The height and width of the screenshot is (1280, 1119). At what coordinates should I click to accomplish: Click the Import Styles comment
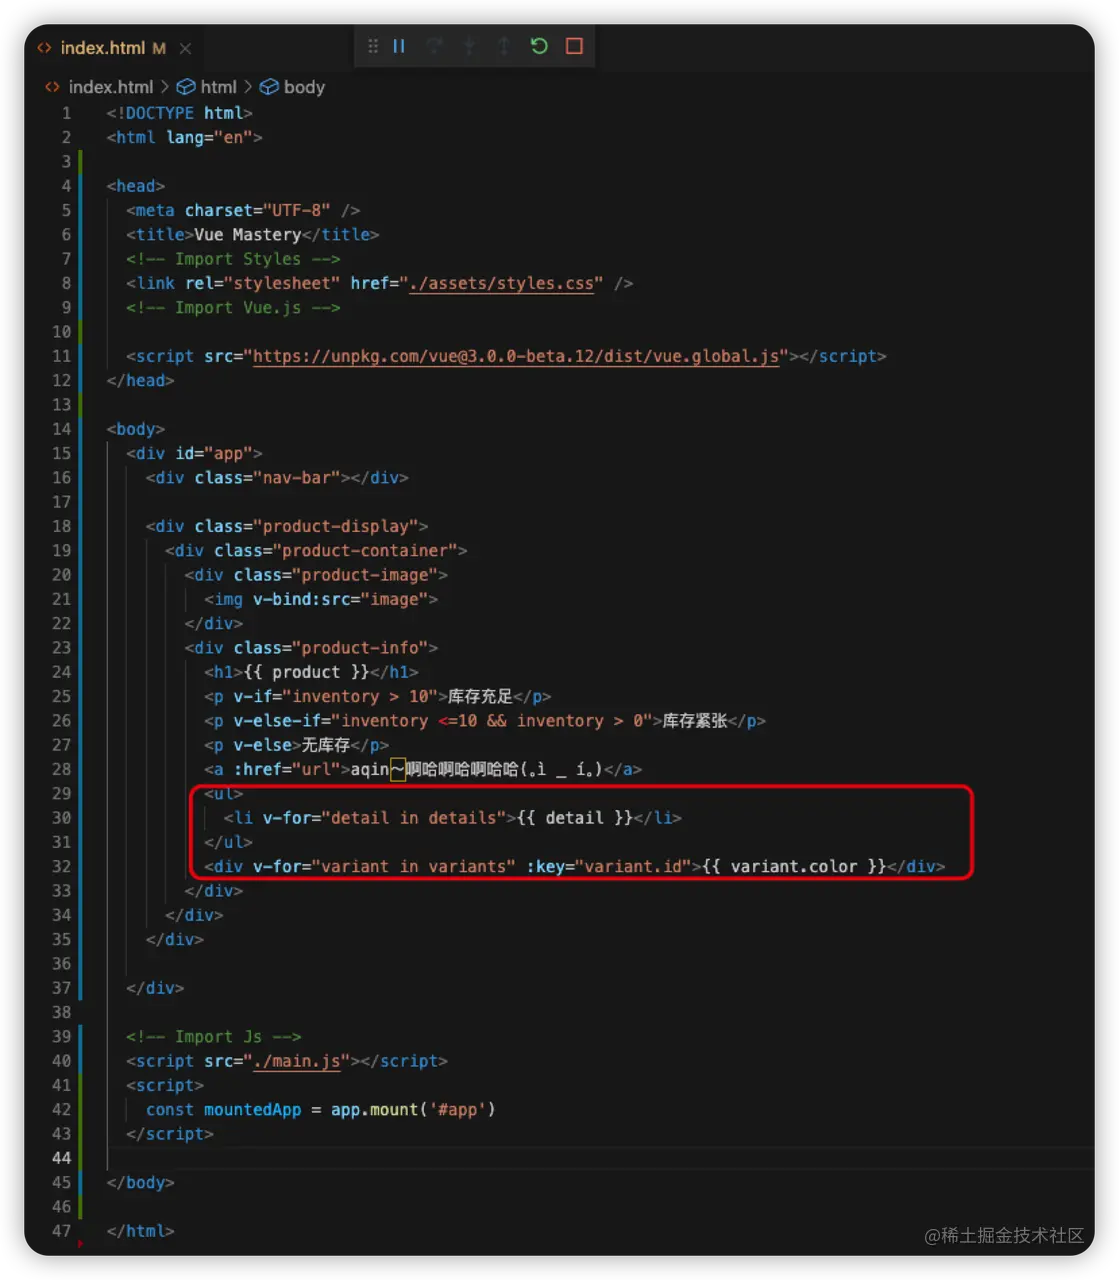[233, 259]
